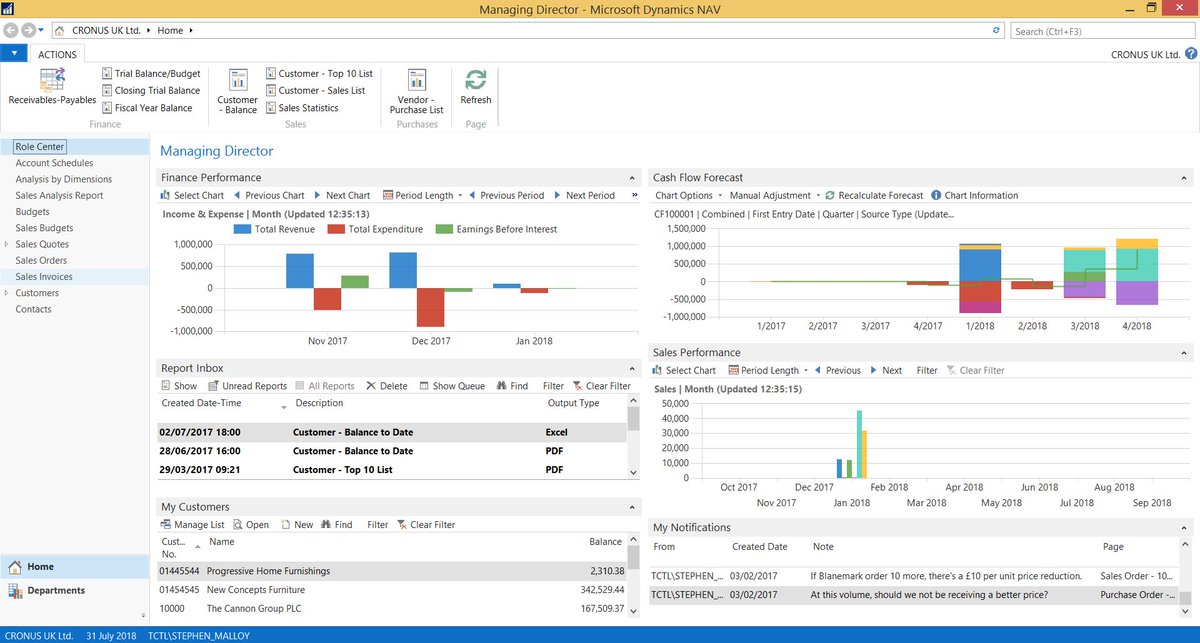This screenshot has height=643, width=1200.
Task: Open the Sales Statistics report
Action: [302, 108]
